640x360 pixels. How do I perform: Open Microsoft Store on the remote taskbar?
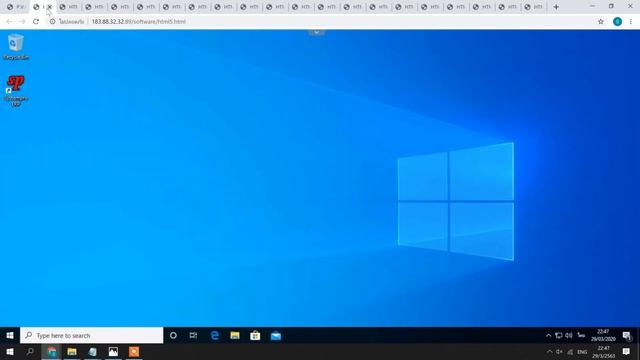point(255,336)
